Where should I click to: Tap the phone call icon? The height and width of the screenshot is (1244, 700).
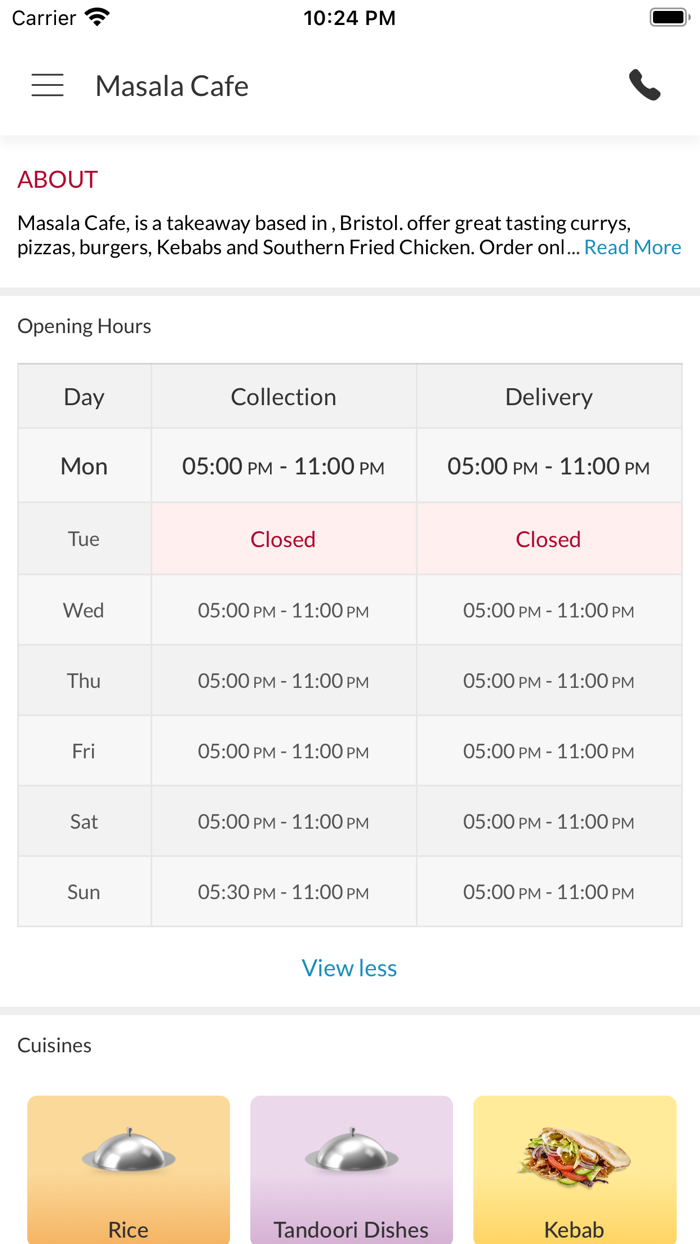click(645, 86)
